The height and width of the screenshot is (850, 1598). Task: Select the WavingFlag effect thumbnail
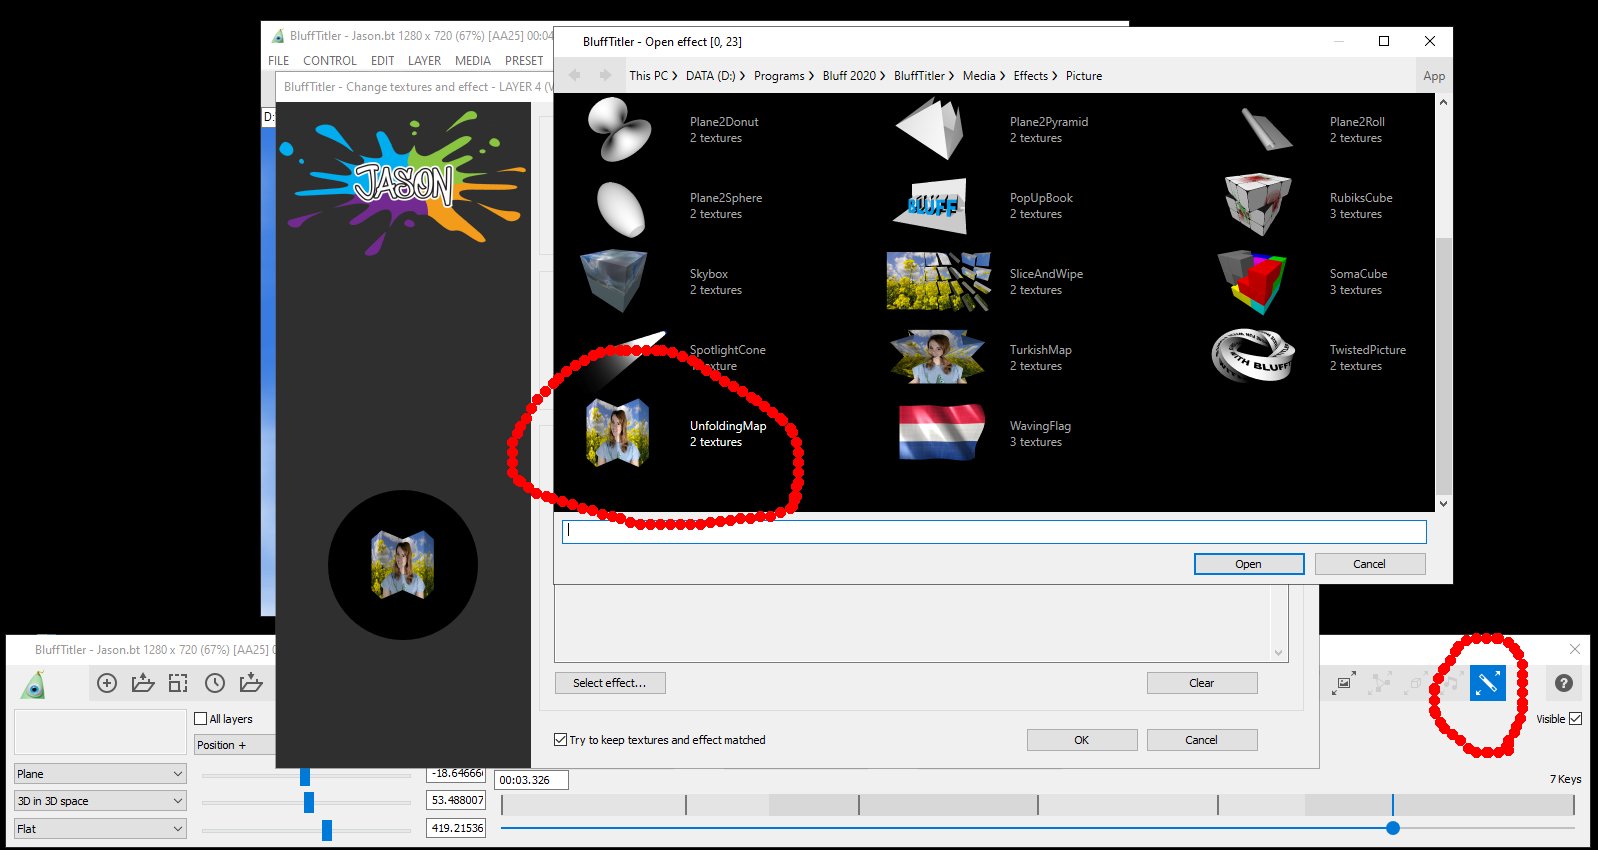click(941, 433)
